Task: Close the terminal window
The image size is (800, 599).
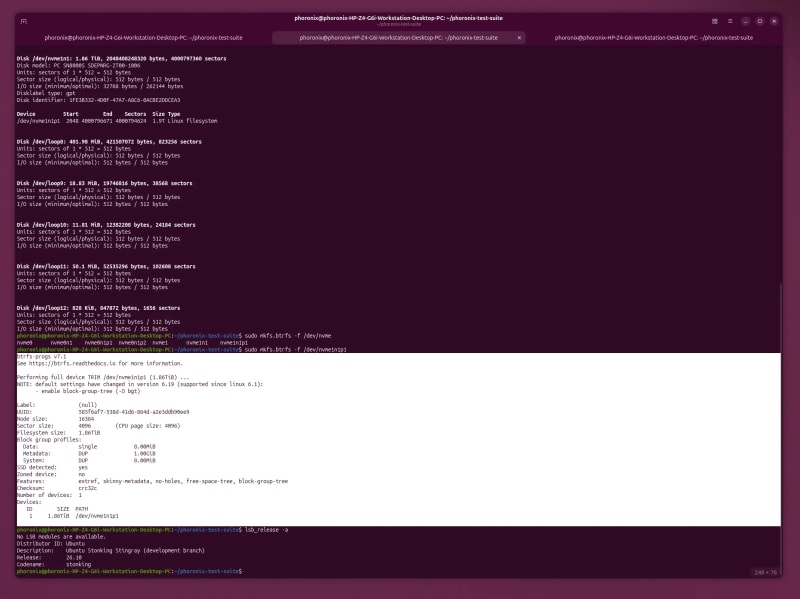Action: click(x=774, y=21)
